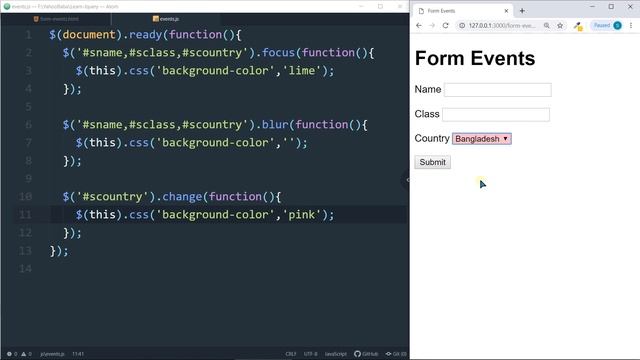Focus the Name text field

498,90
